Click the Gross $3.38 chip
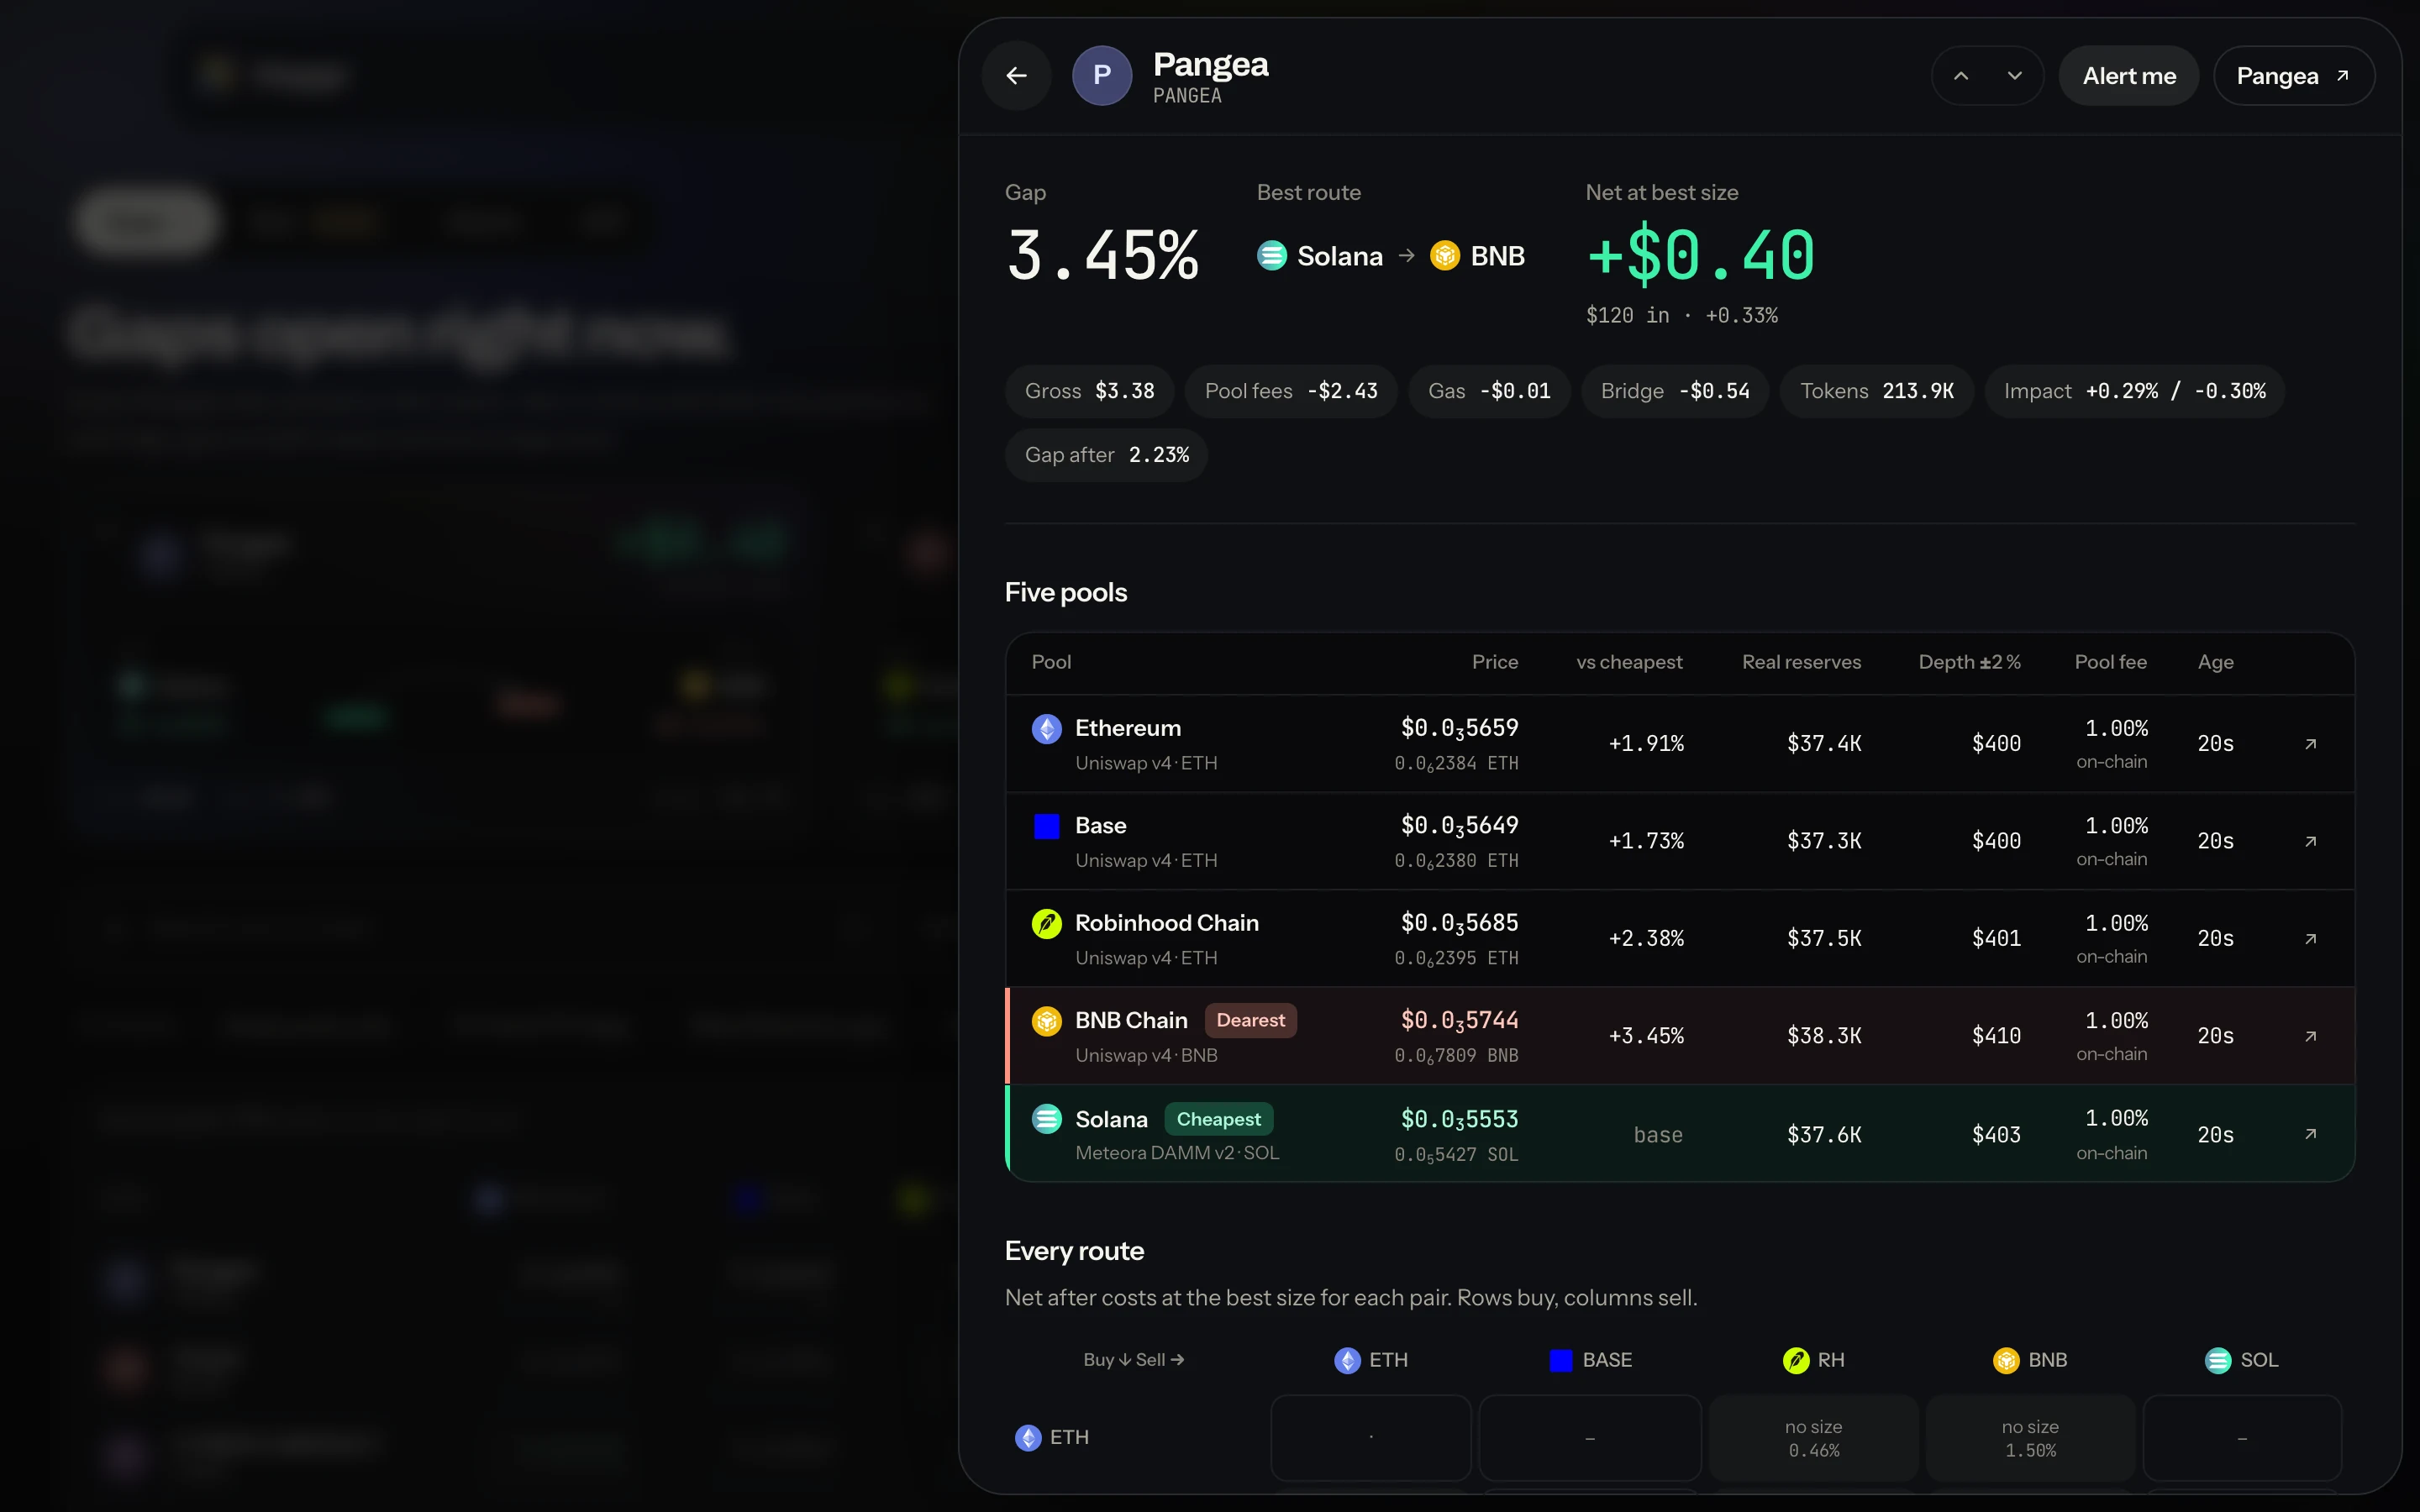The image size is (2420, 1512). click(x=1089, y=391)
